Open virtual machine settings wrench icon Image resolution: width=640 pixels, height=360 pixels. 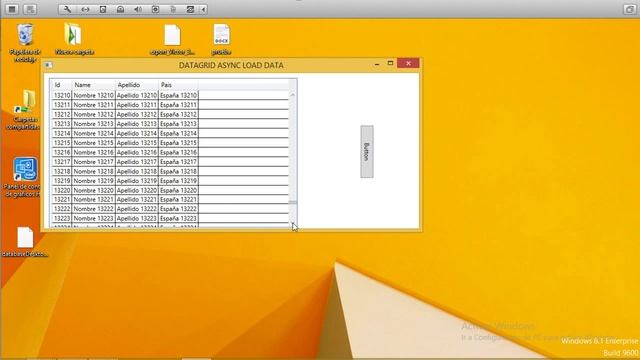67,9
